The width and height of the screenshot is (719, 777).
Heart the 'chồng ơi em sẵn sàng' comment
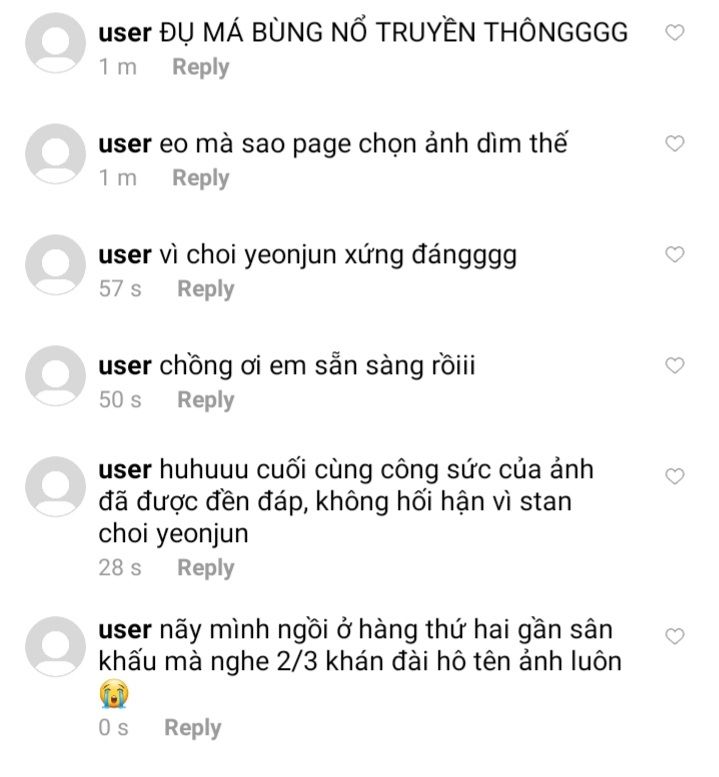coord(674,366)
